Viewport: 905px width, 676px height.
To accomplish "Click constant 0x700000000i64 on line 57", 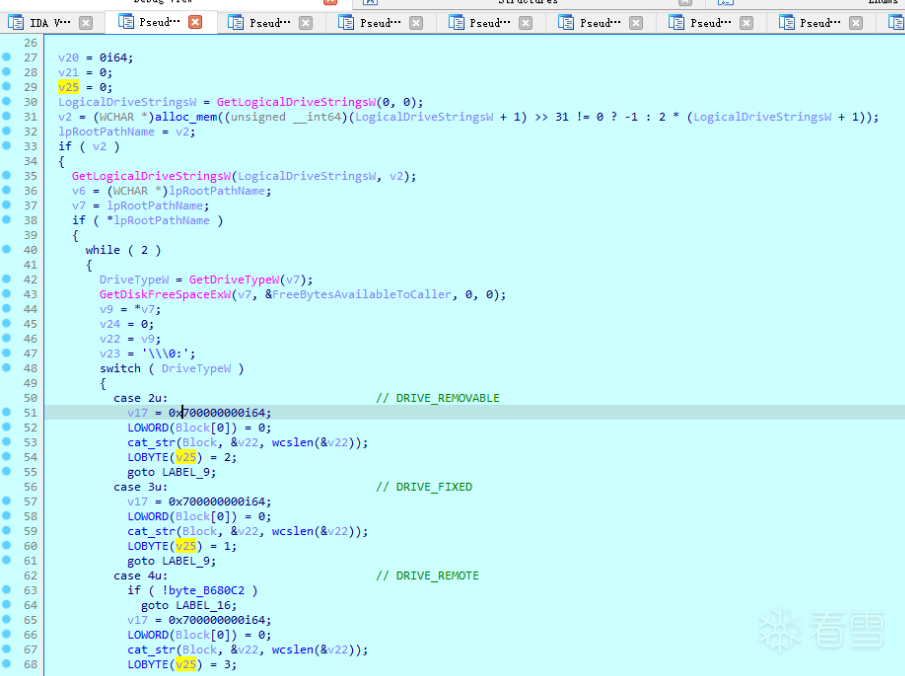I will (x=219, y=502).
